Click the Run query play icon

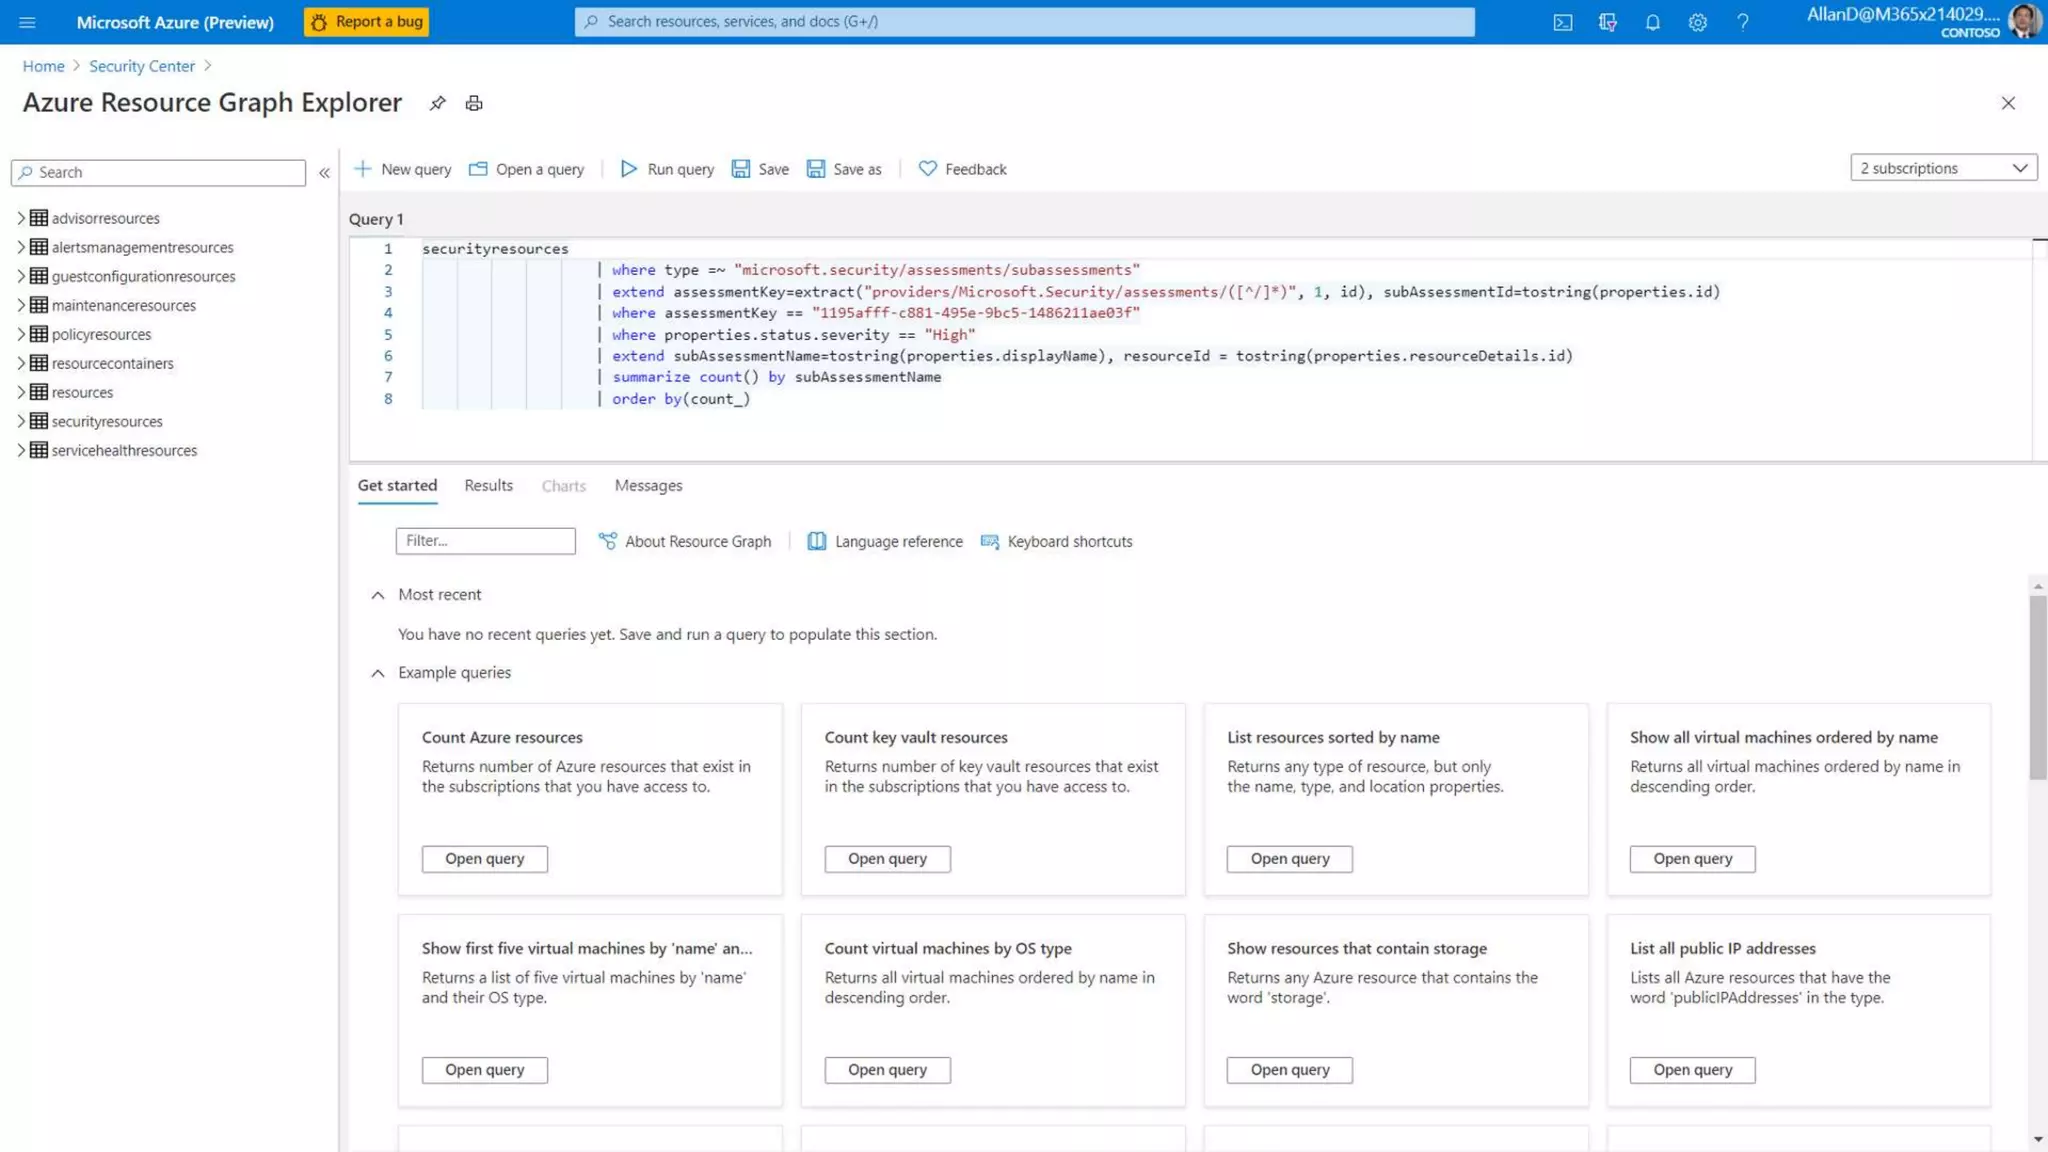[628, 169]
